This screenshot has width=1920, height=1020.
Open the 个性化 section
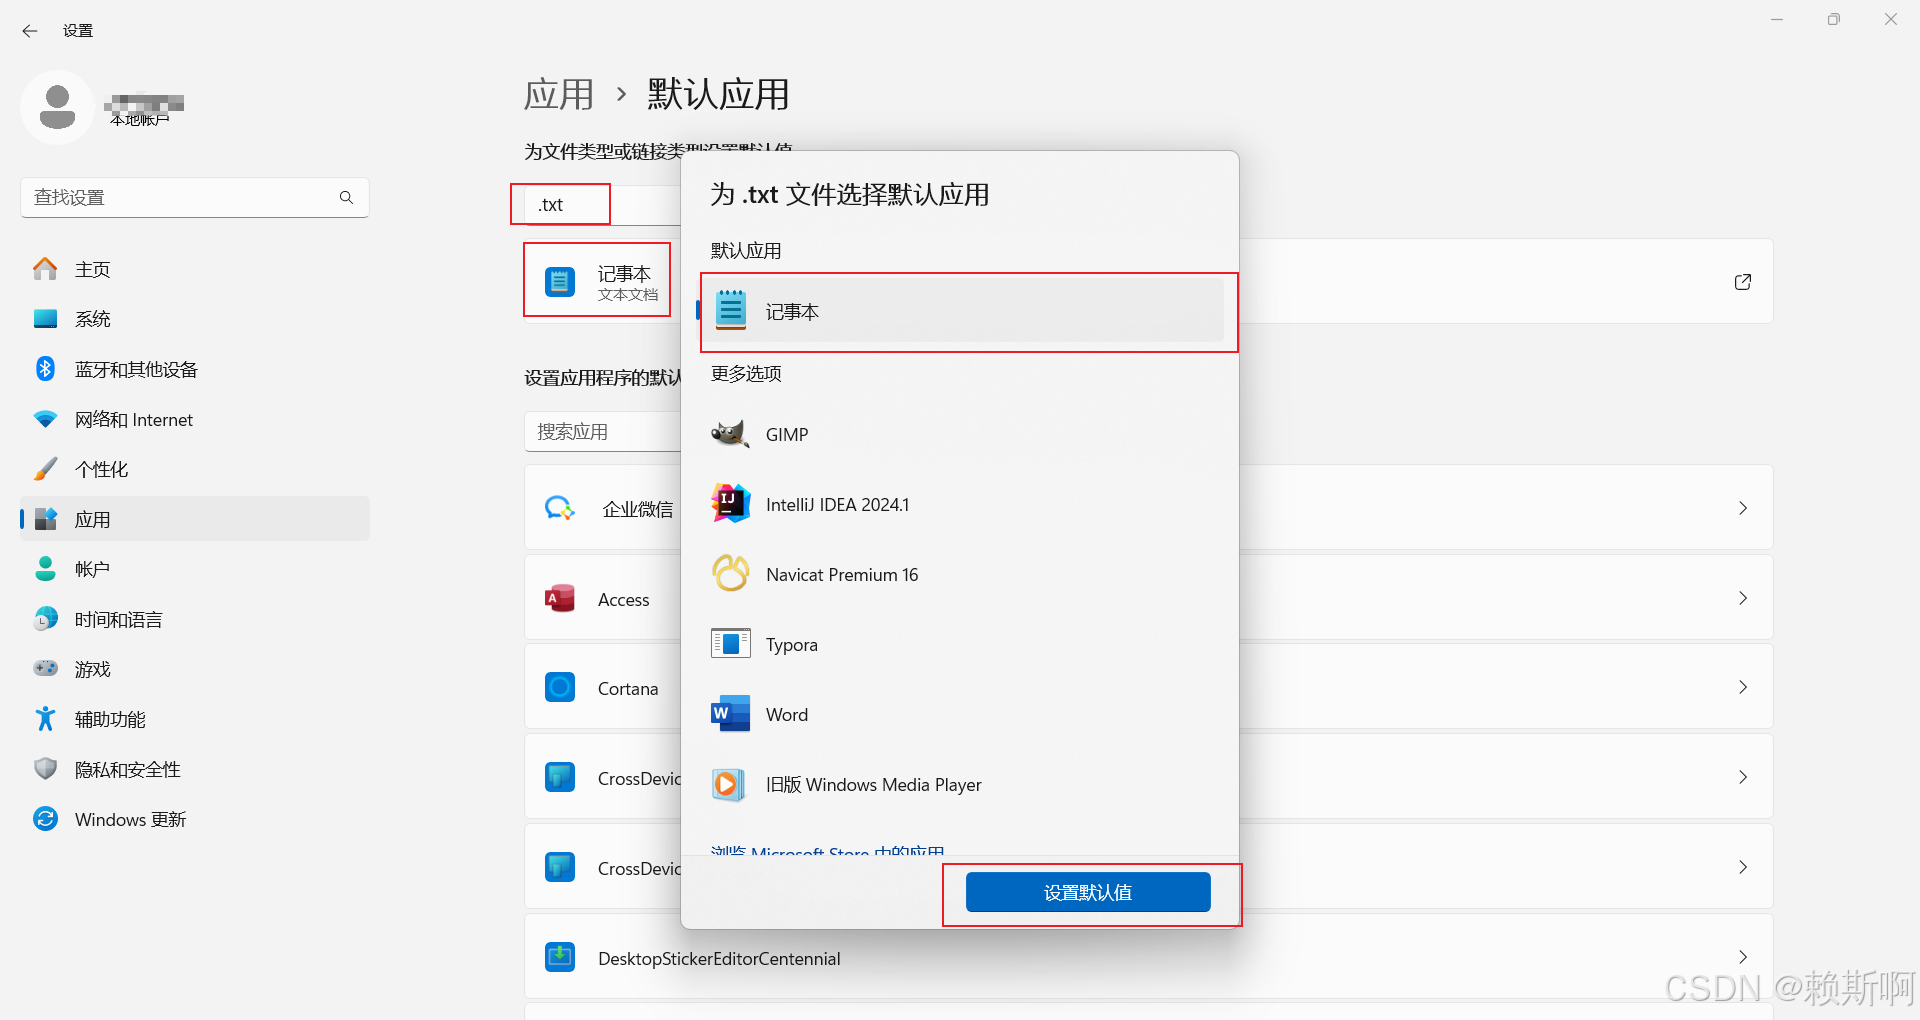[x=195, y=469]
